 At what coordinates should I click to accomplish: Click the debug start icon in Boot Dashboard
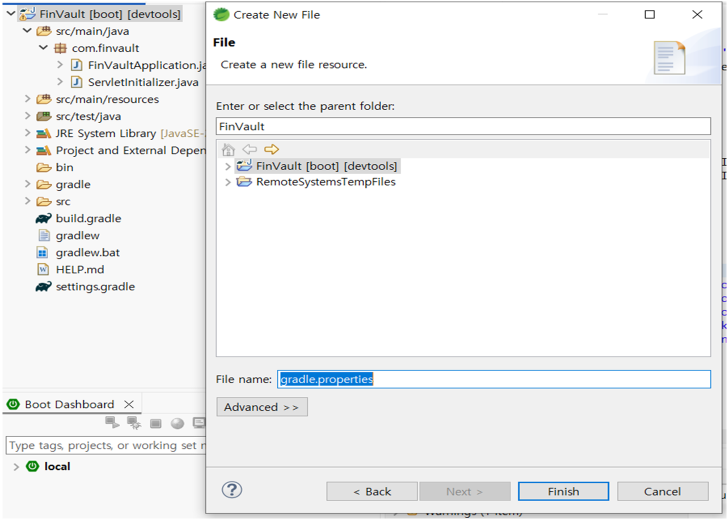coord(134,422)
